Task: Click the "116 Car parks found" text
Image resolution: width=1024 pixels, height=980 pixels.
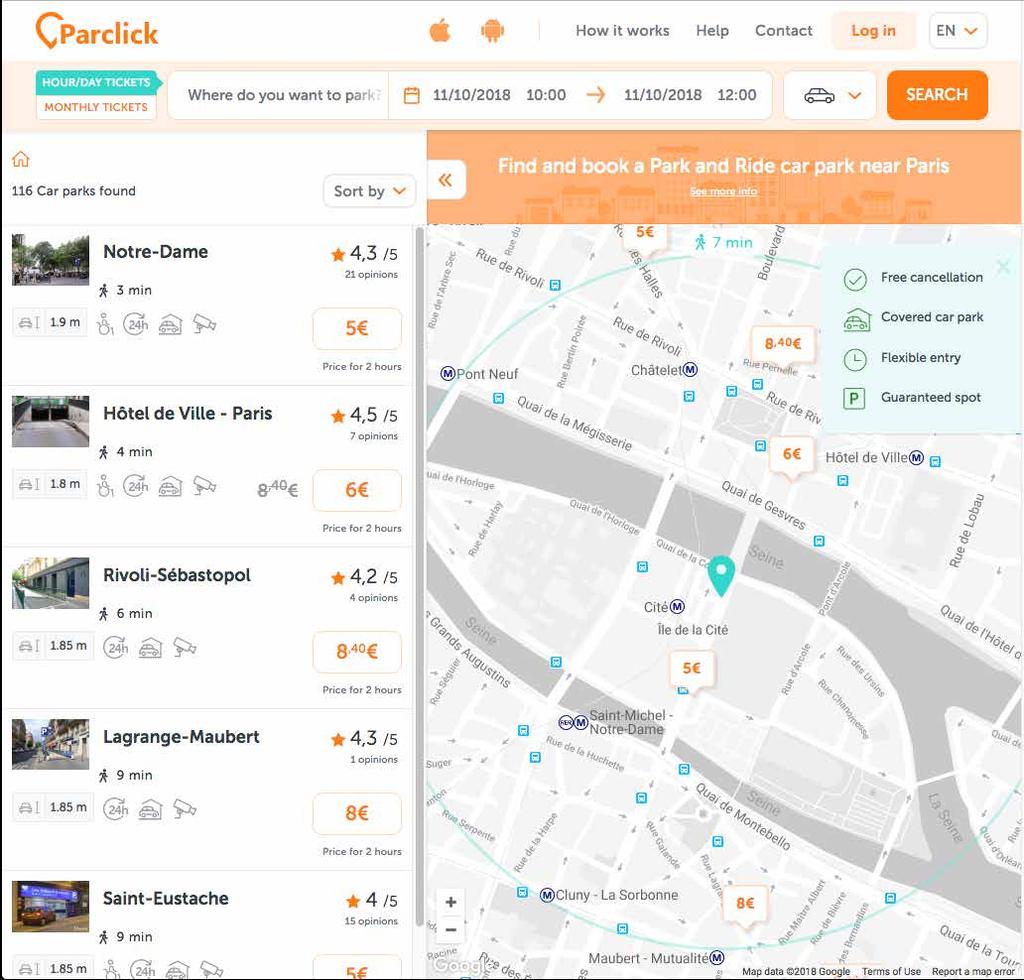Action: (x=74, y=191)
